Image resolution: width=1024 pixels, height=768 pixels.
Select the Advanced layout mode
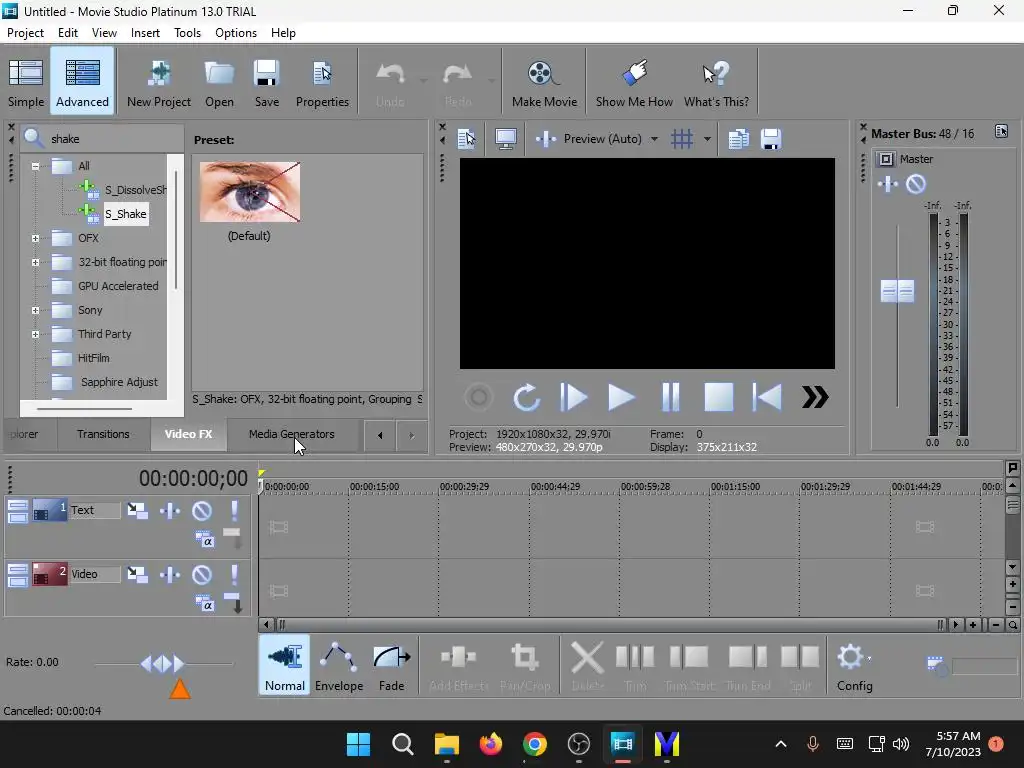[82, 83]
